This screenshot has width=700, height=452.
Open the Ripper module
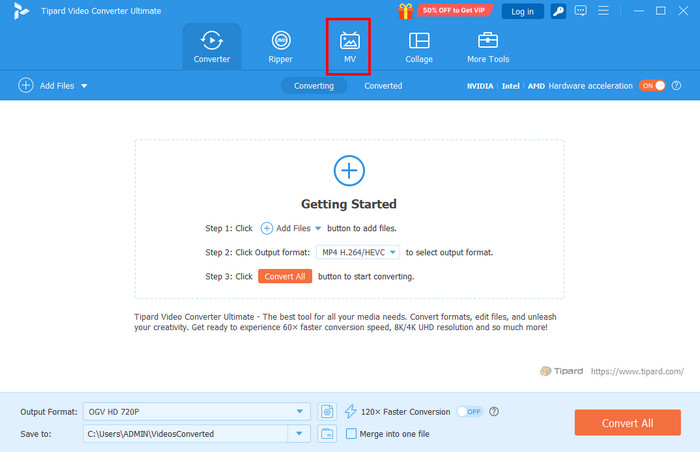(281, 47)
